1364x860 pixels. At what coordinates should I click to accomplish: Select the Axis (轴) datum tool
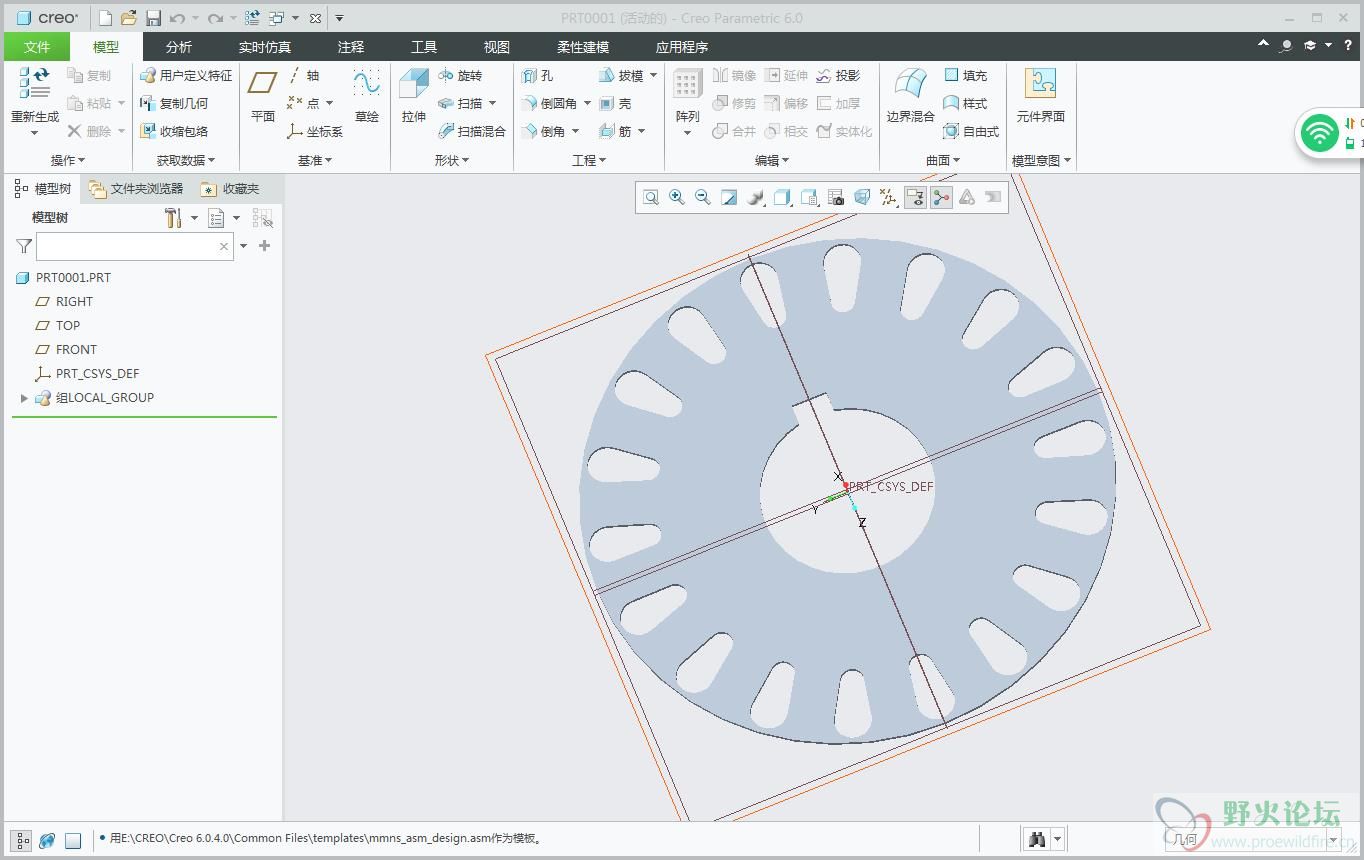pos(303,75)
